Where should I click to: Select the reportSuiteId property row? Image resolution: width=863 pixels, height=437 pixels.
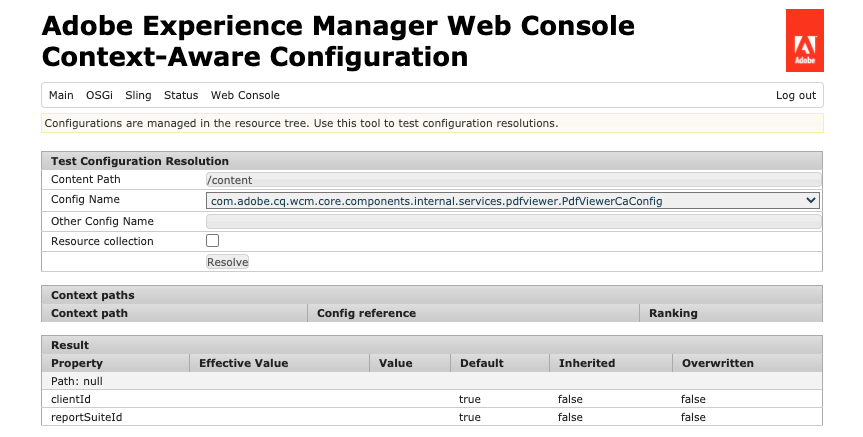point(87,417)
